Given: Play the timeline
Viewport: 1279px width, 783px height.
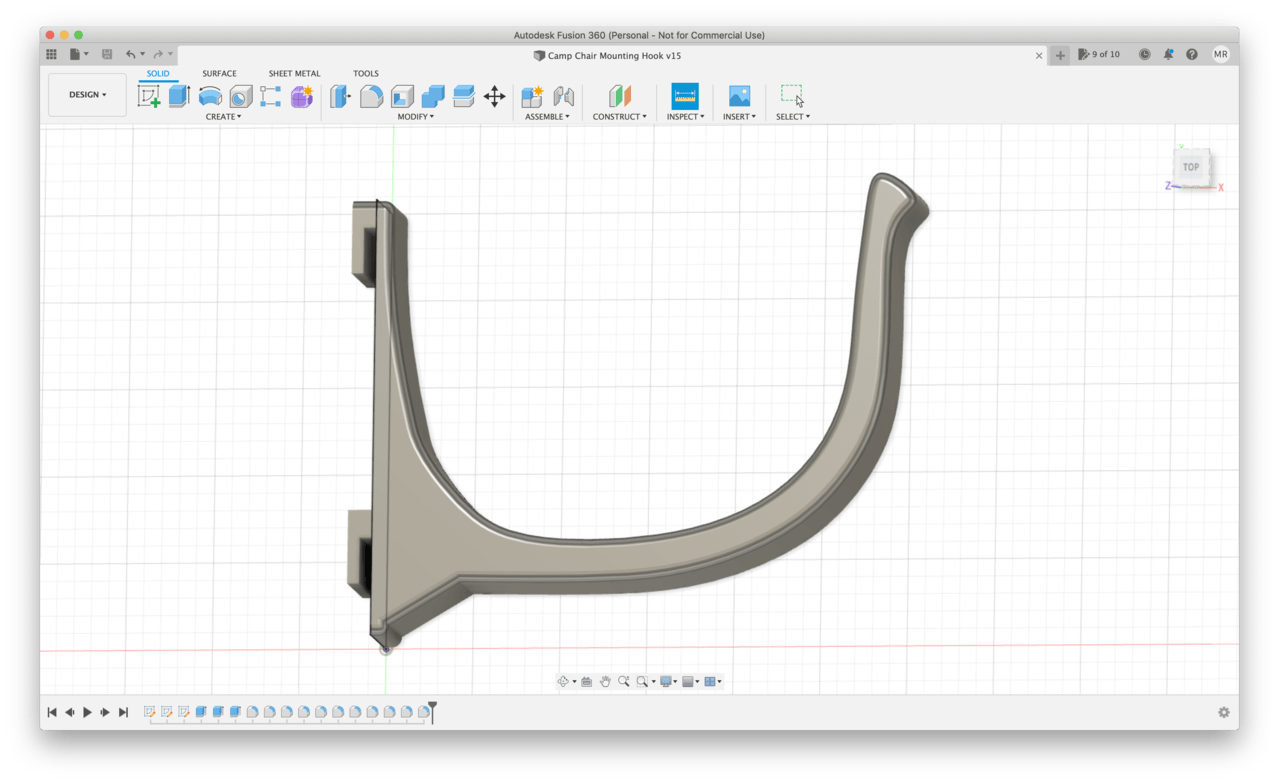Looking at the screenshot, I should pos(87,712).
